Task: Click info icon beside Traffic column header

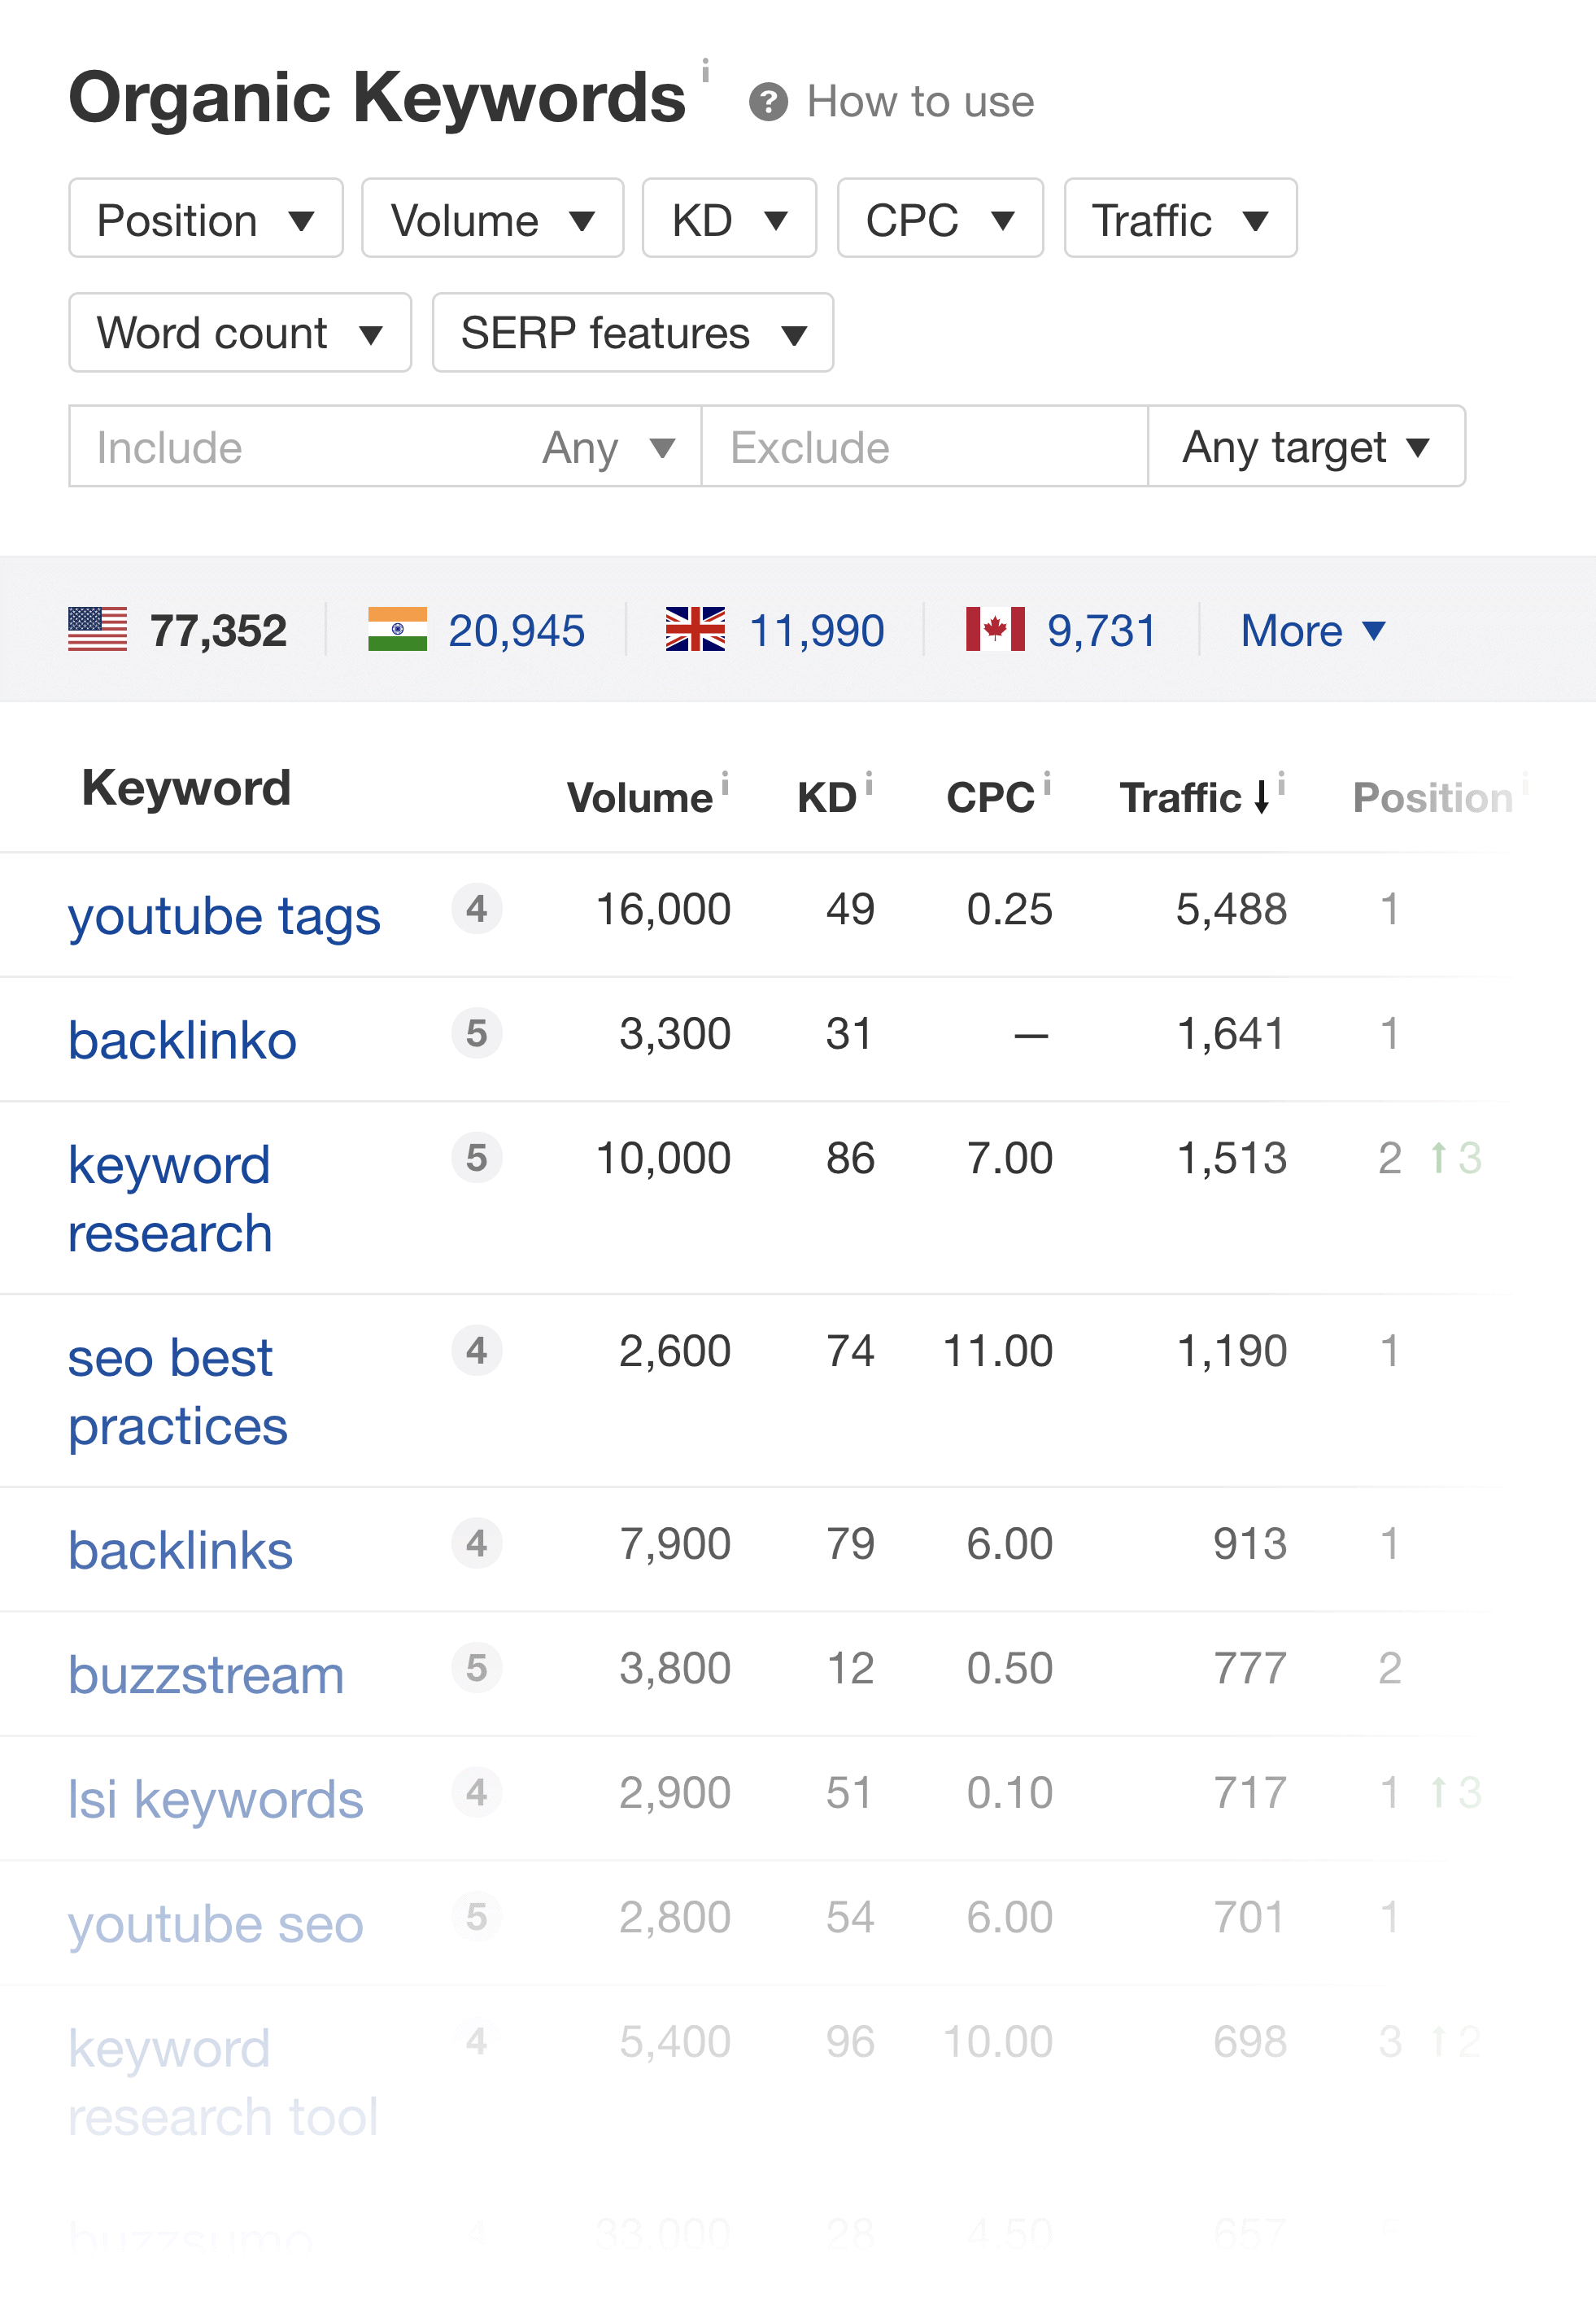Action: point(1281,783)
